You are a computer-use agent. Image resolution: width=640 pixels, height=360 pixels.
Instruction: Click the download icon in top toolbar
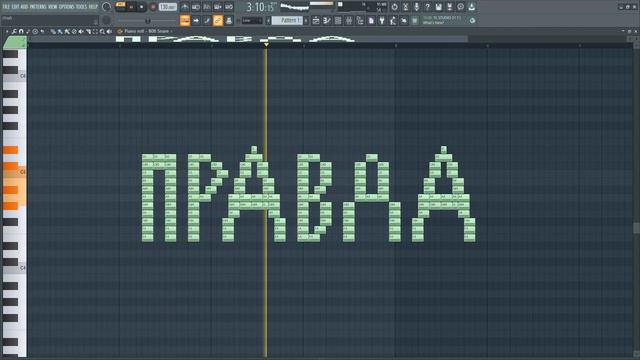pyautogui.click(x=471, y=7)
